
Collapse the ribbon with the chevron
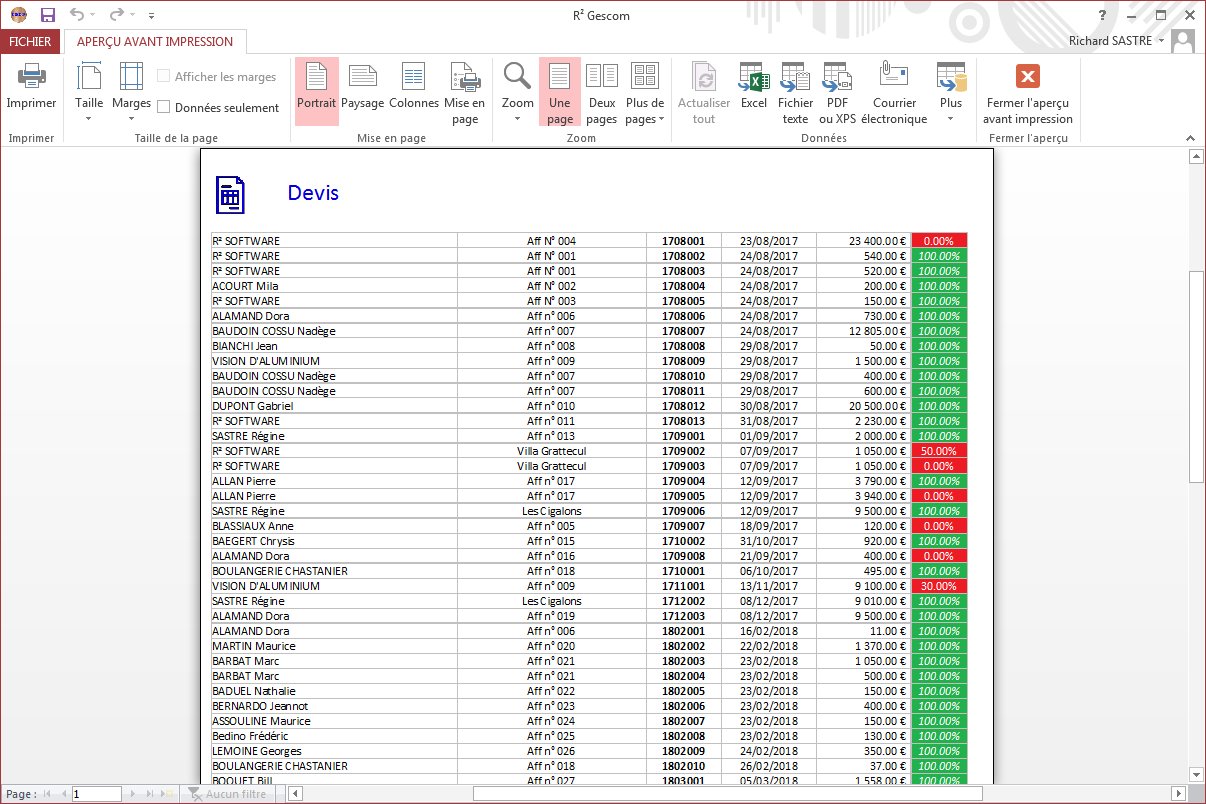pyautogui.click(x=1190, y=138)
